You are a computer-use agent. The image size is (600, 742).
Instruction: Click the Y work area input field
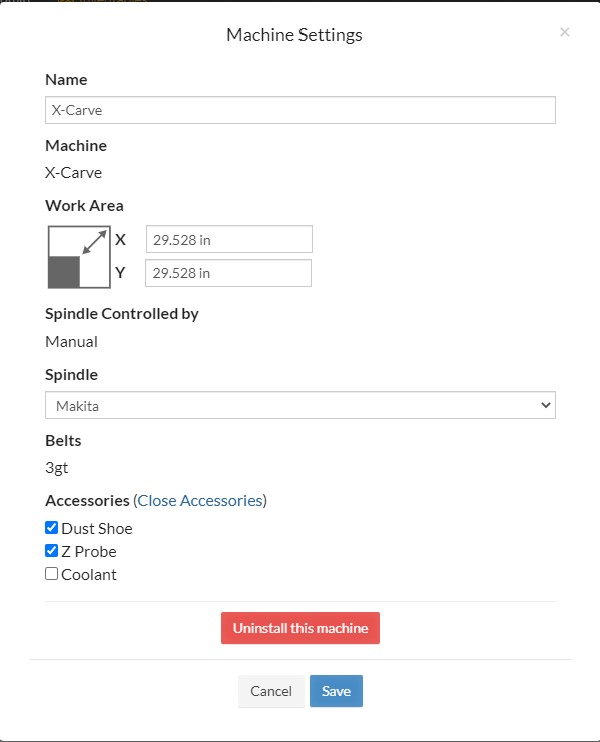229,273
